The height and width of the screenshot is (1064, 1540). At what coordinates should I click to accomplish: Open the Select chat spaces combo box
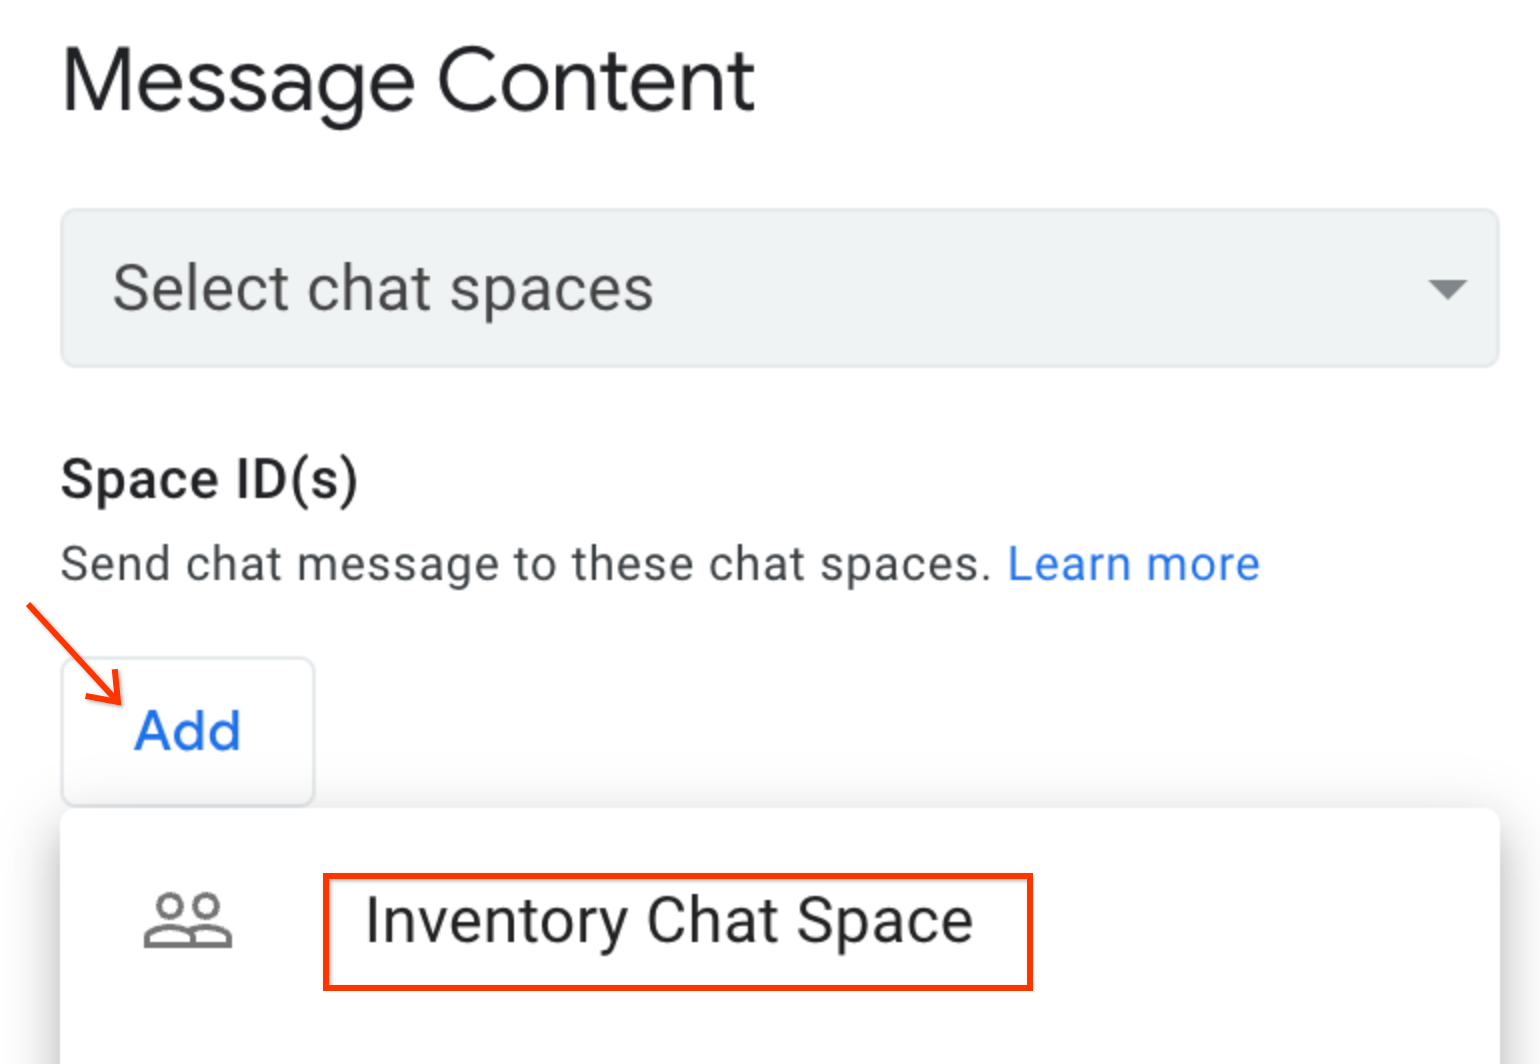(779, 288)
